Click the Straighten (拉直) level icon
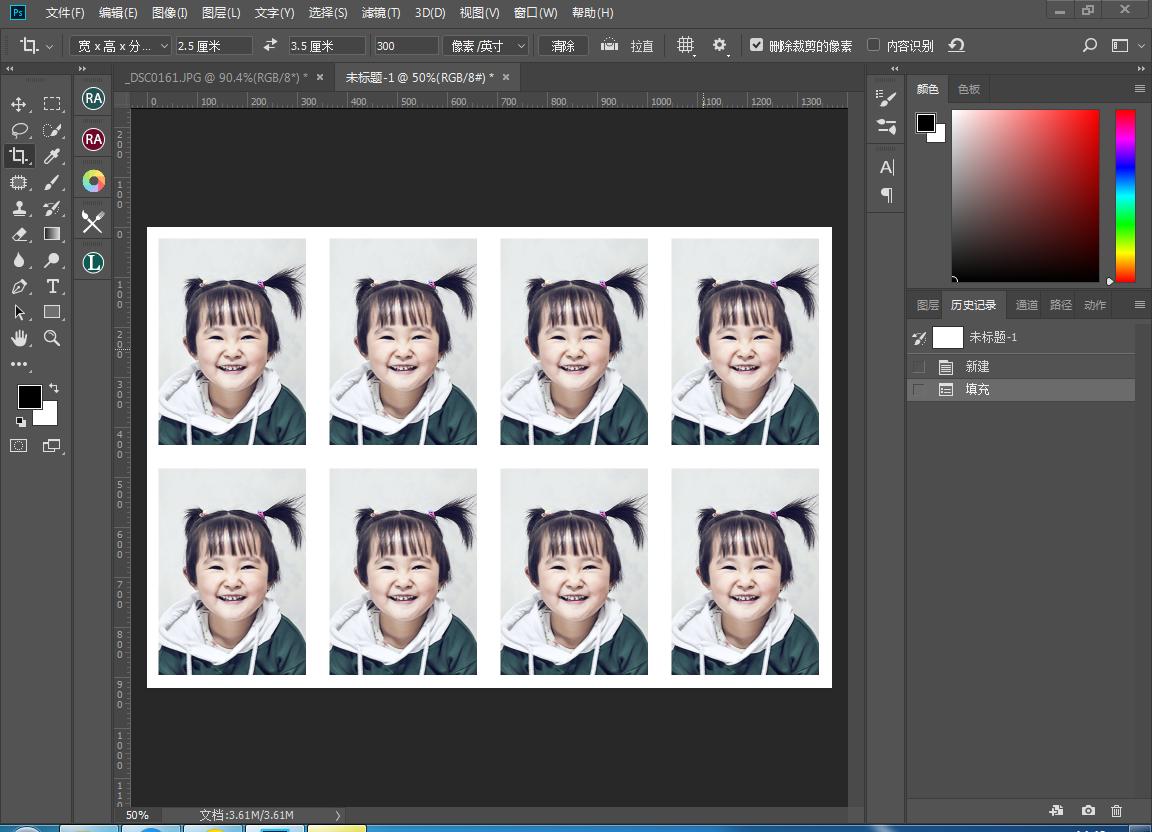This screenshot has height=832, width=1152. click(x=609, y=46)
